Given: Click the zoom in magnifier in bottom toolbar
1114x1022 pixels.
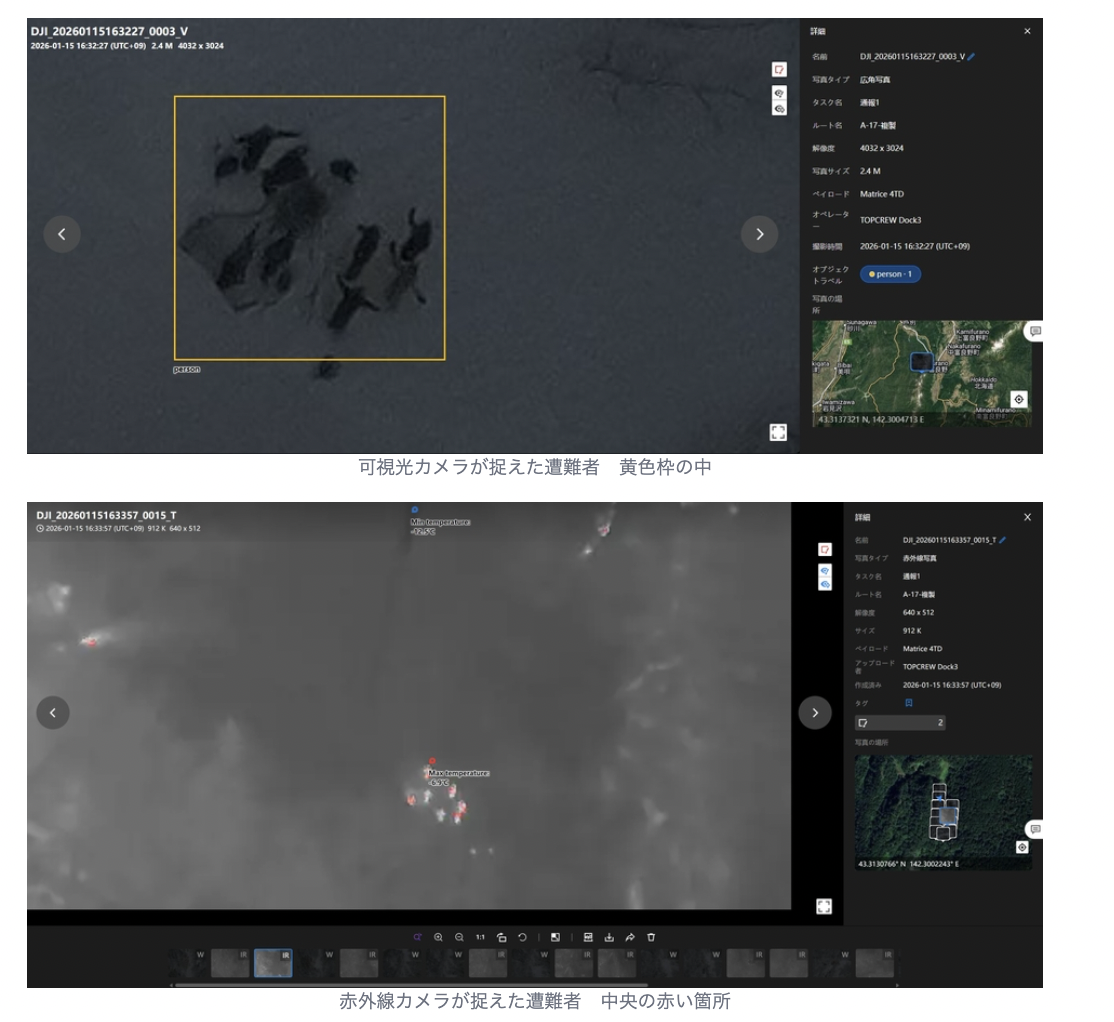Looking at the screenshot, I should click(438, 937).
